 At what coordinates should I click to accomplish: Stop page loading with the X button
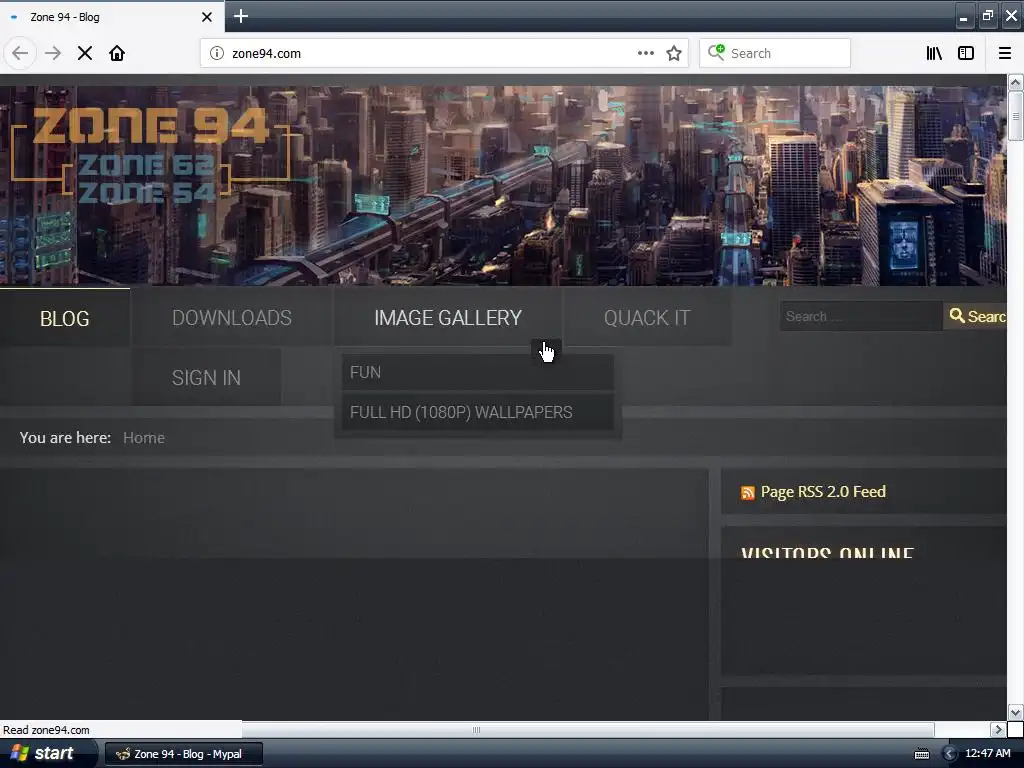point(85,53)
